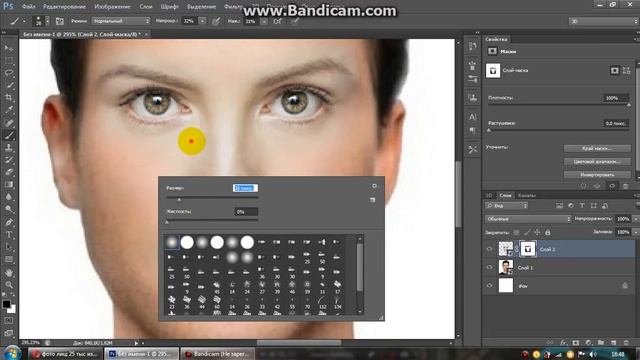Hide the Слой 1 layer
This screenshot has height=360, width=640.
(489, 267)
